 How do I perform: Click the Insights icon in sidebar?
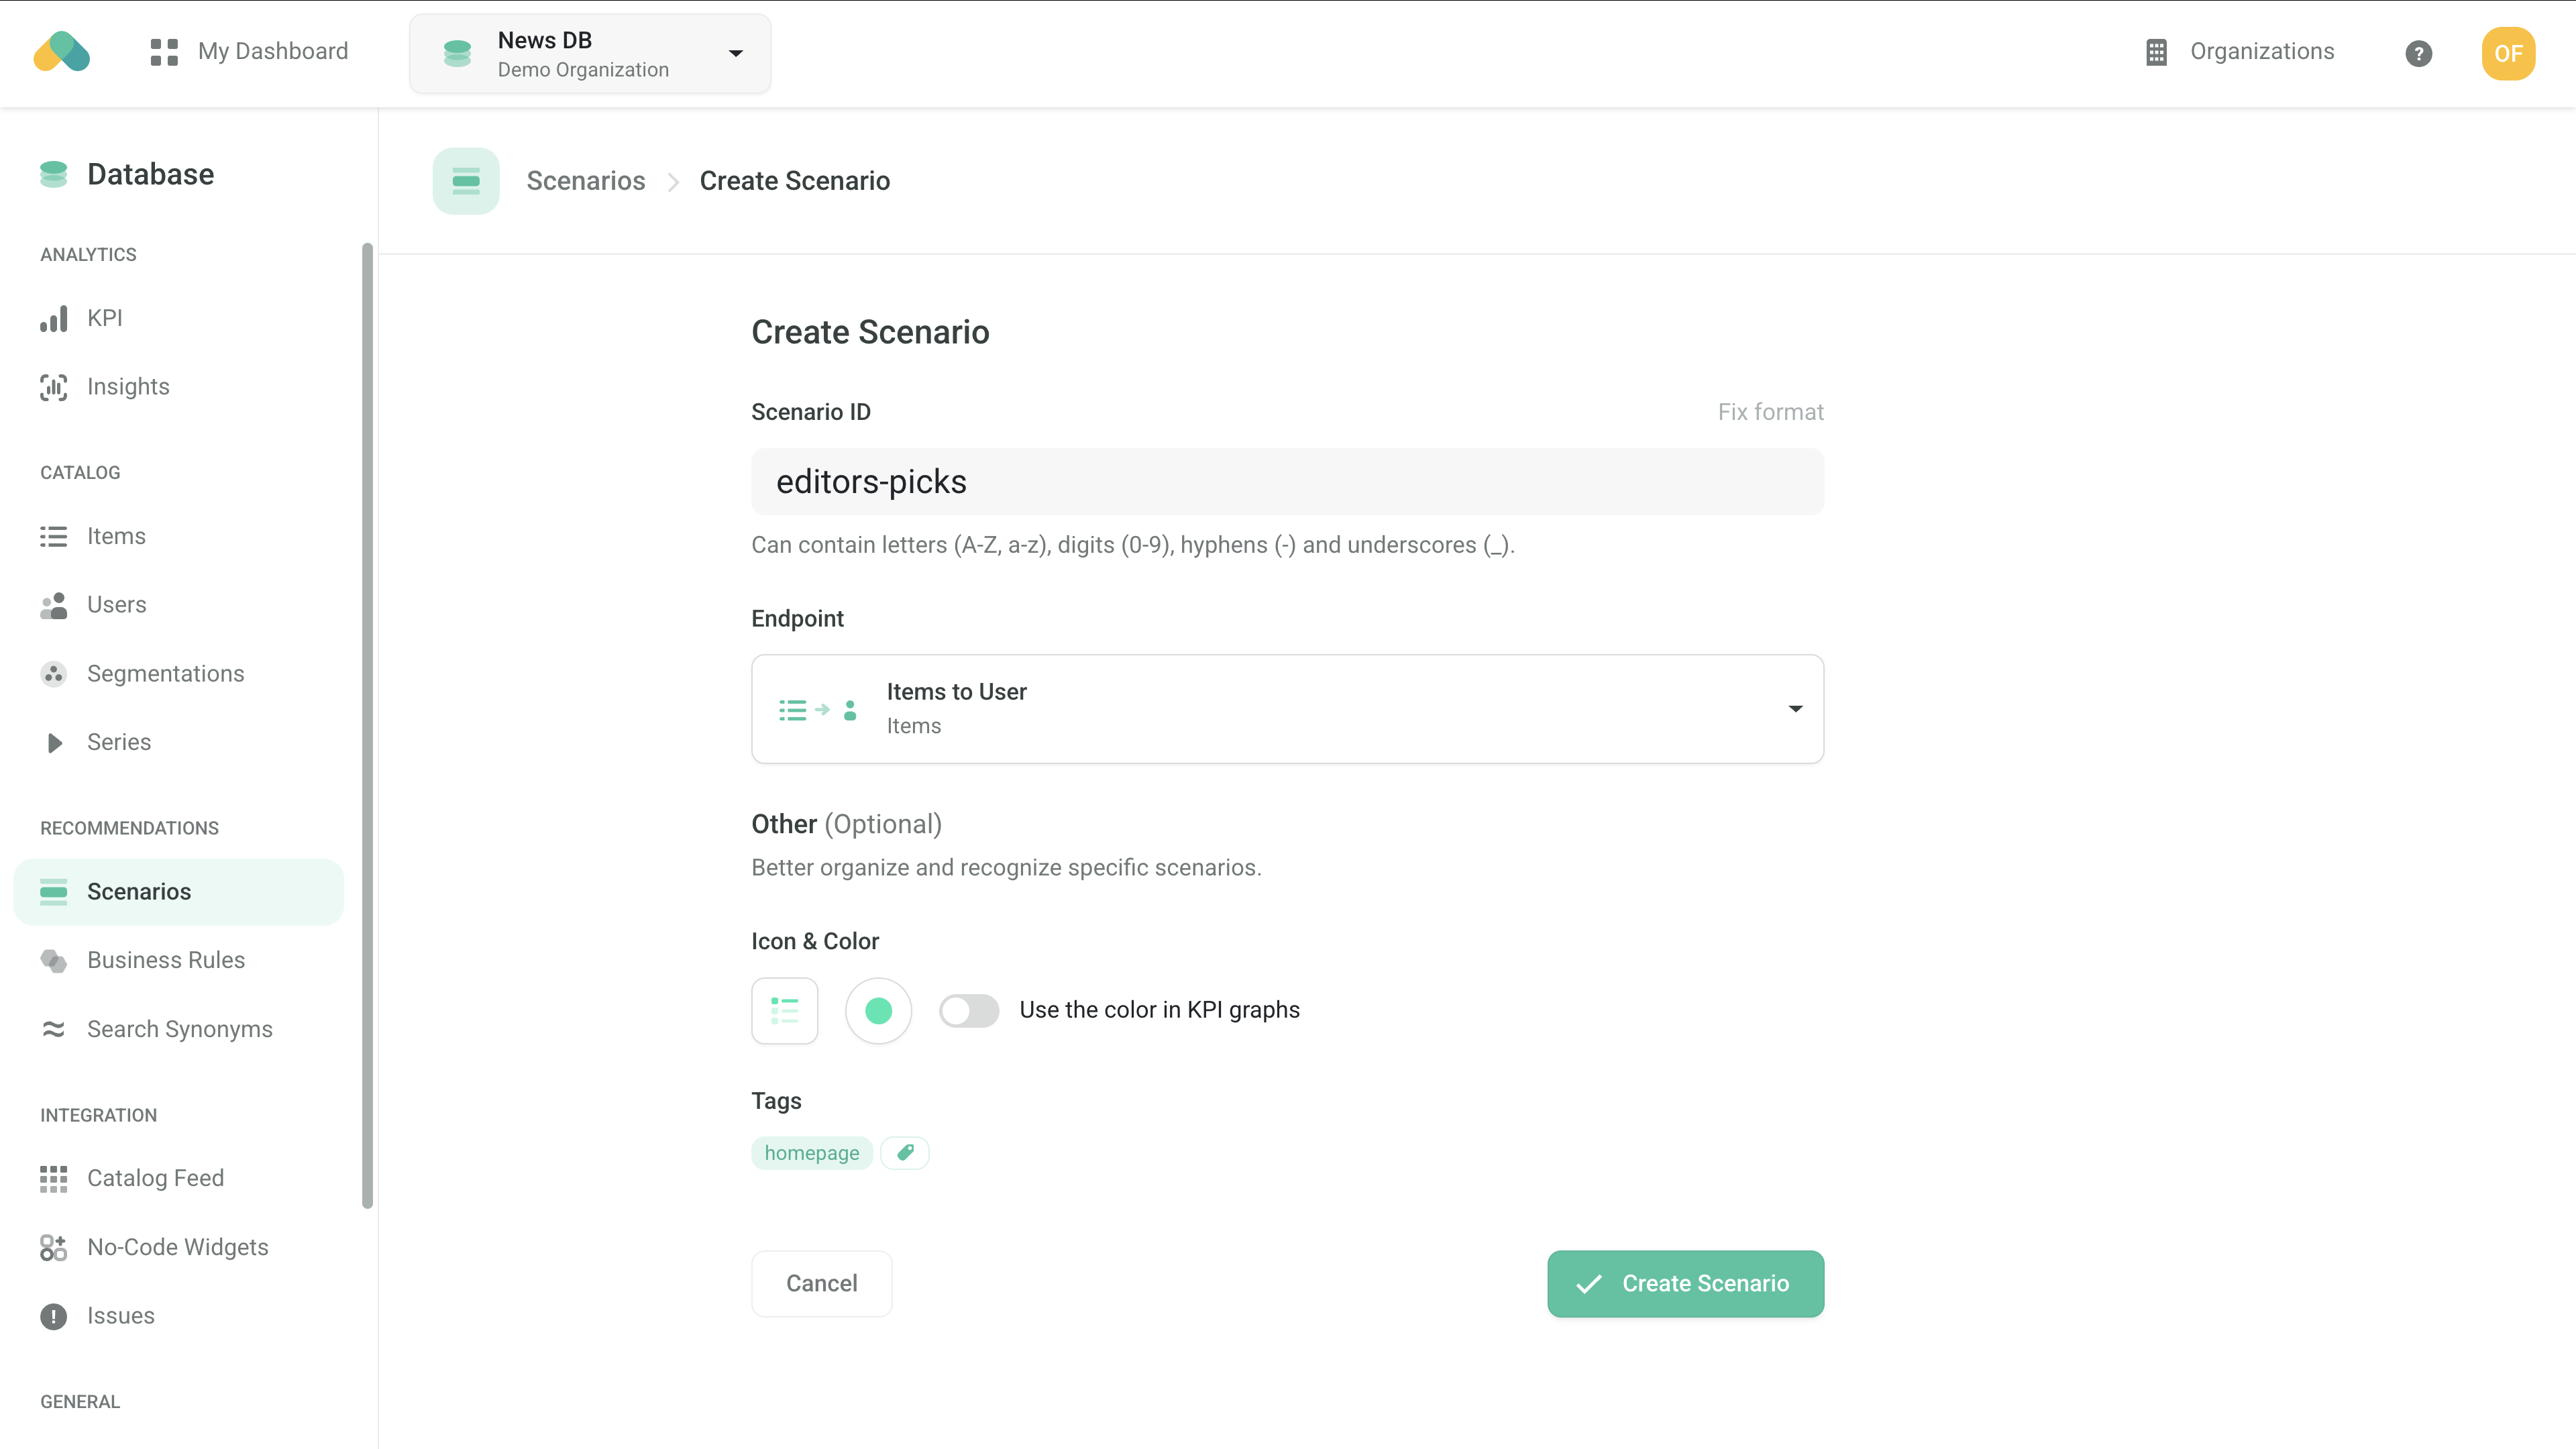[x=54, y=387]
